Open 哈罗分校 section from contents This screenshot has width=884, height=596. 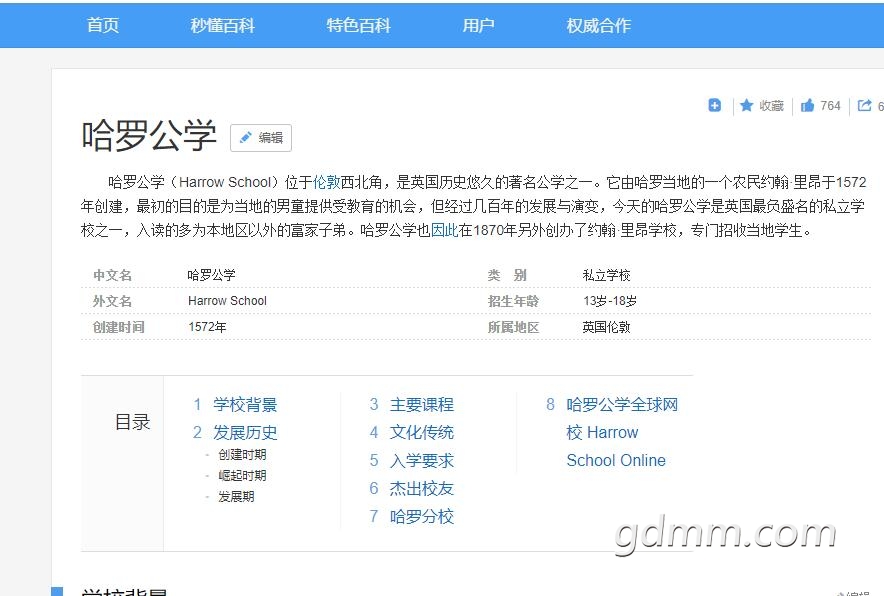point(422,517)
